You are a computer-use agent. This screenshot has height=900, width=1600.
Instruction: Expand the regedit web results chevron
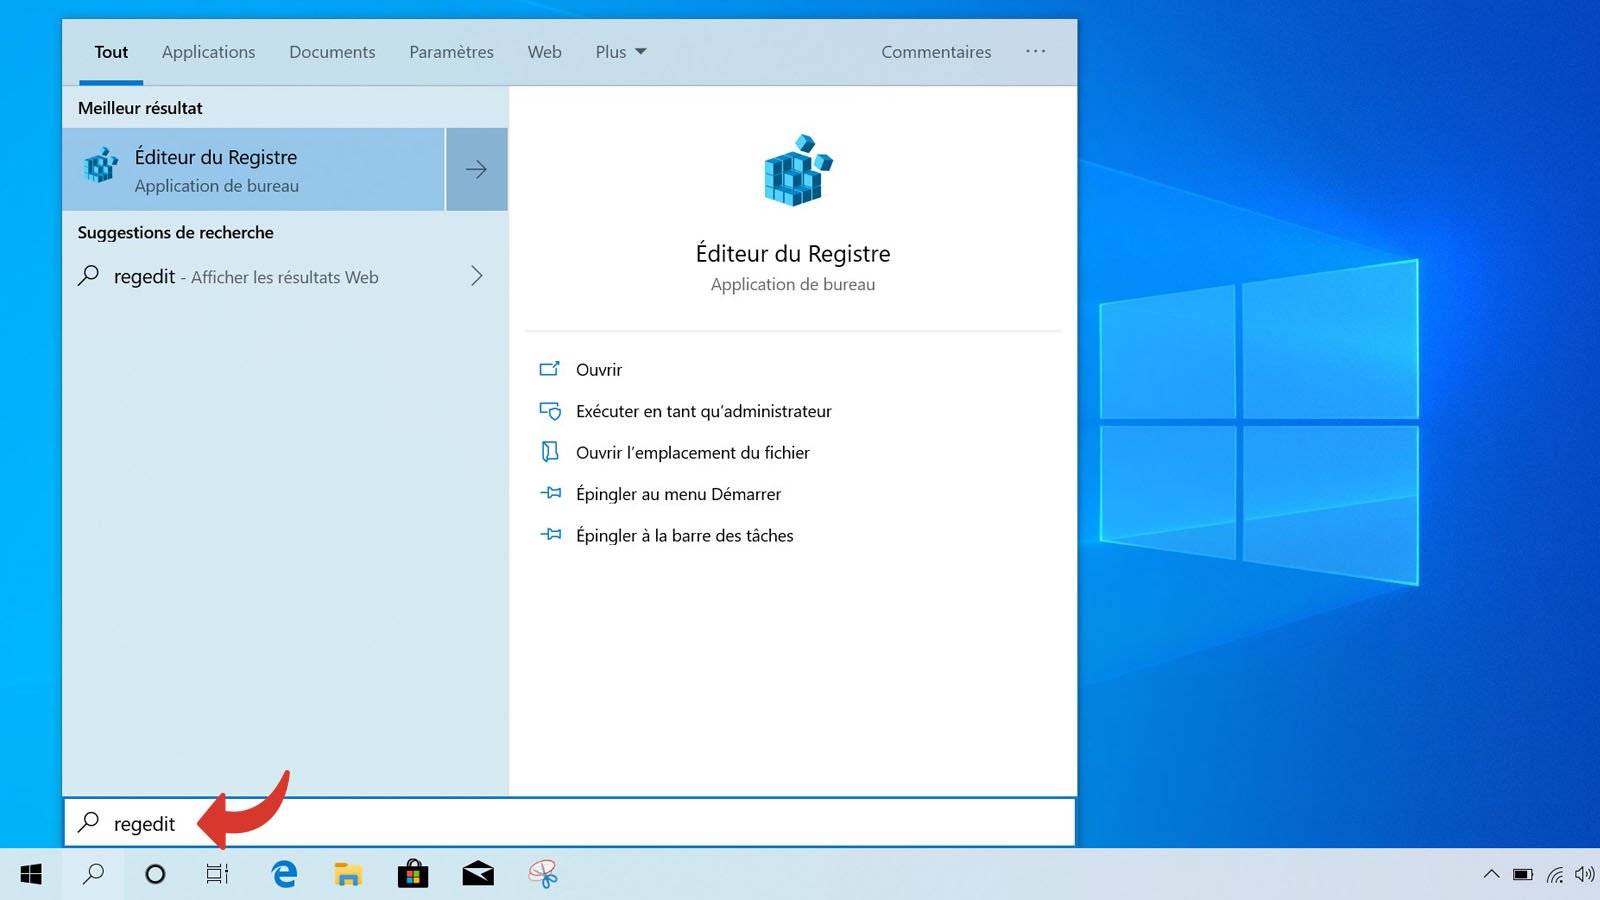[x=476, y=276]
